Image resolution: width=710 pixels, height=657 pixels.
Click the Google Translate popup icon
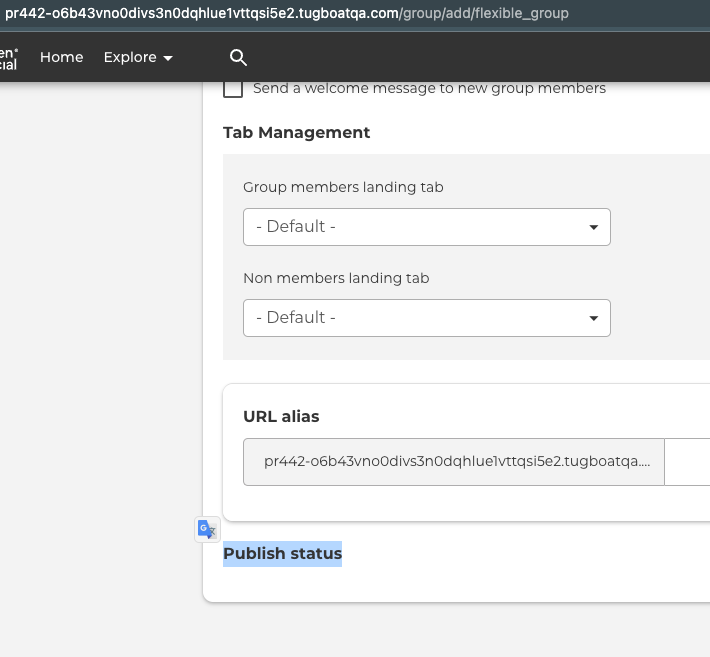coord(207,530)
